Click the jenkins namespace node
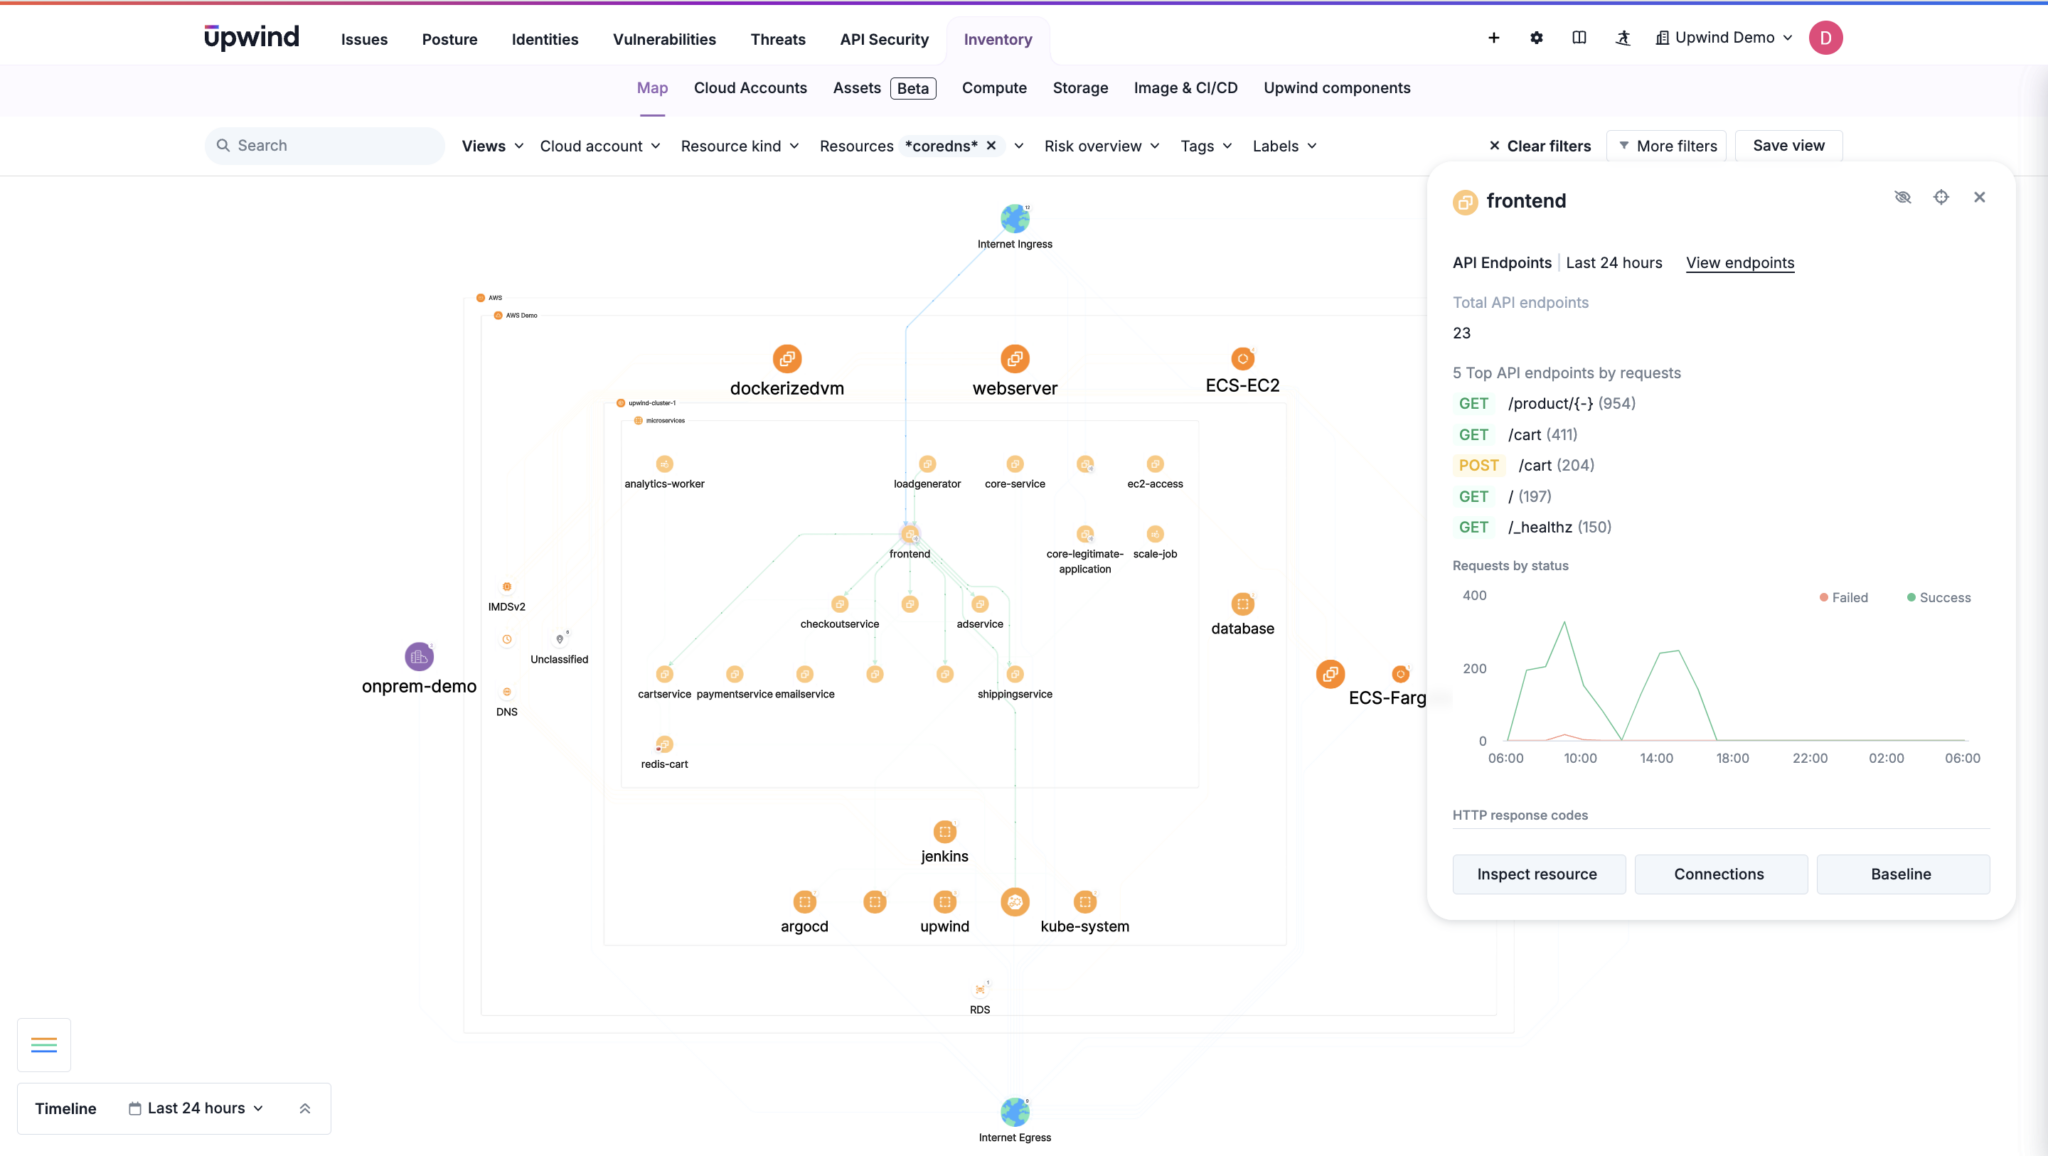 tap(944, 832)
